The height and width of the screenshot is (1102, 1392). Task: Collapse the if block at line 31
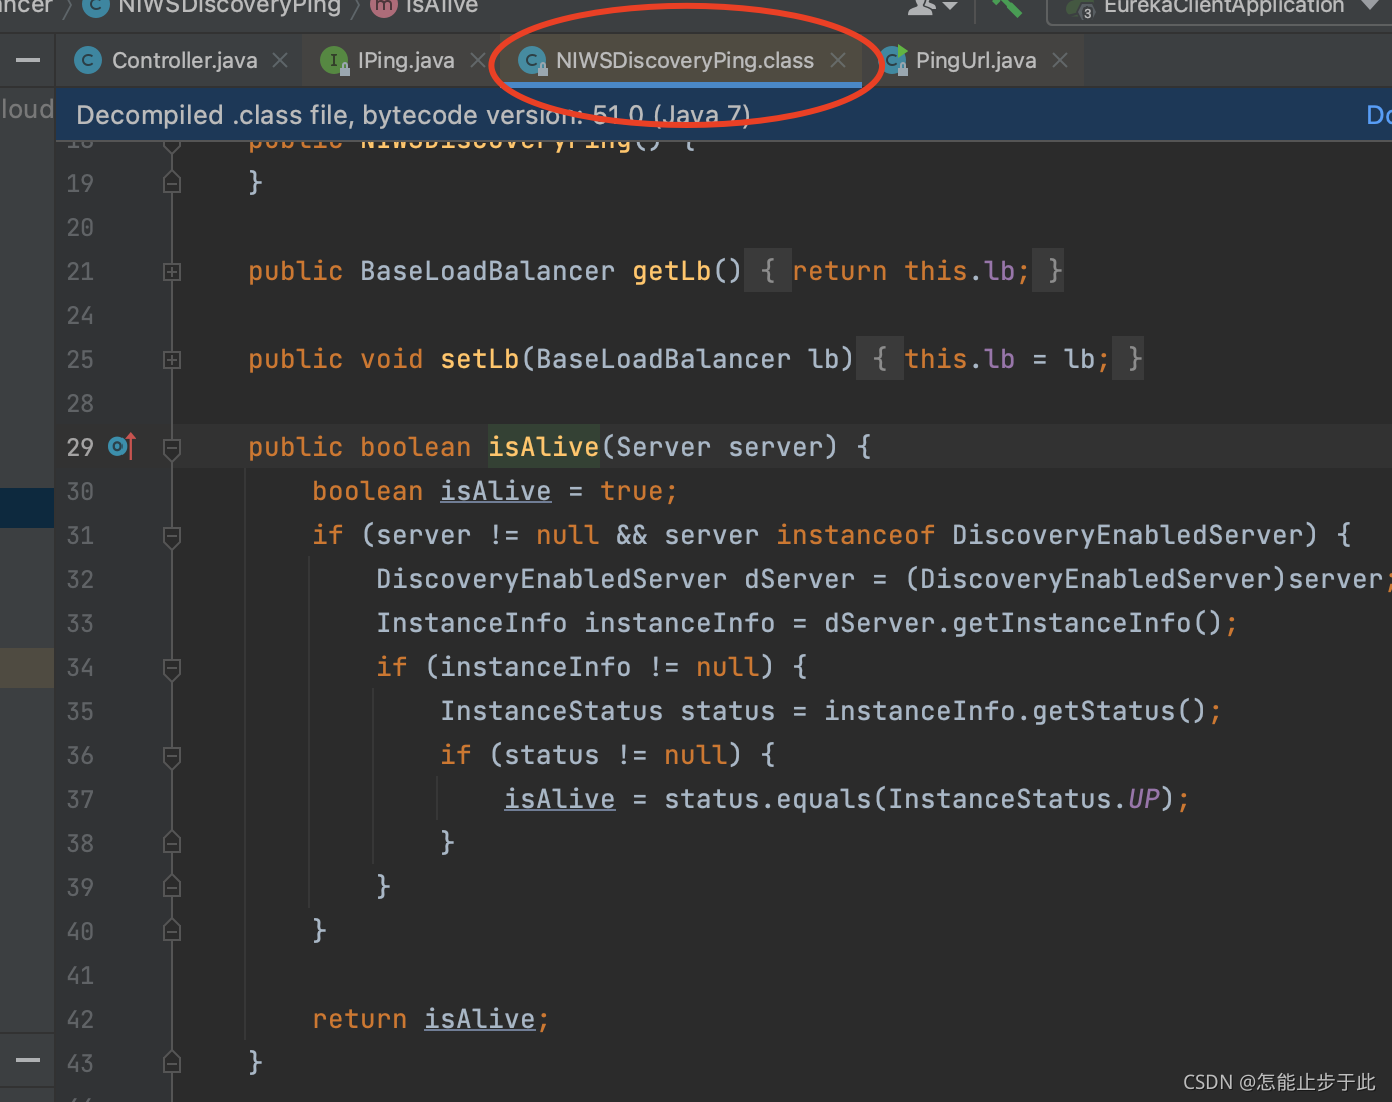click(172, 536)
